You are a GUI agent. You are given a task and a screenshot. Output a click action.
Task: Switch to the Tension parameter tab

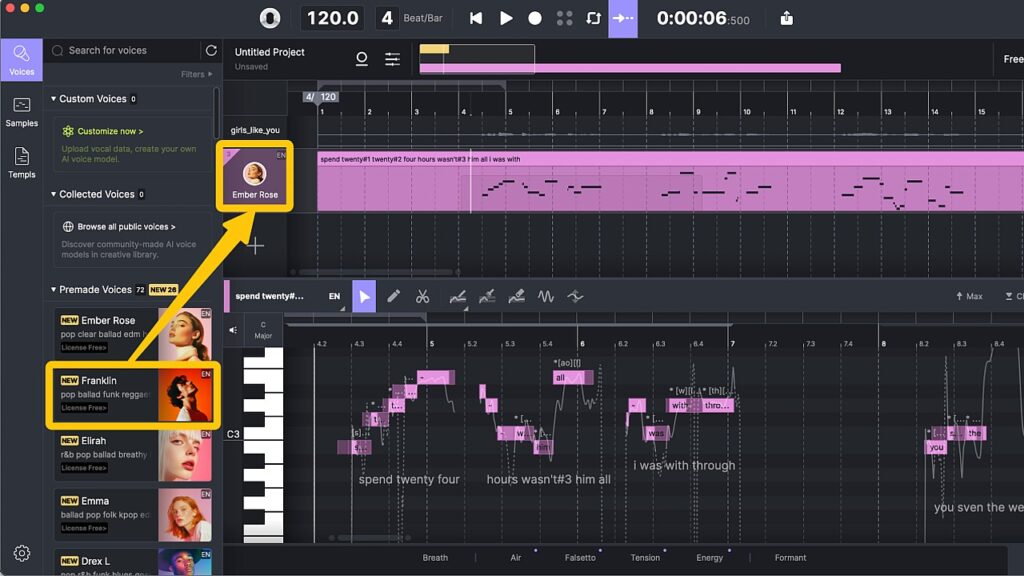645,558
